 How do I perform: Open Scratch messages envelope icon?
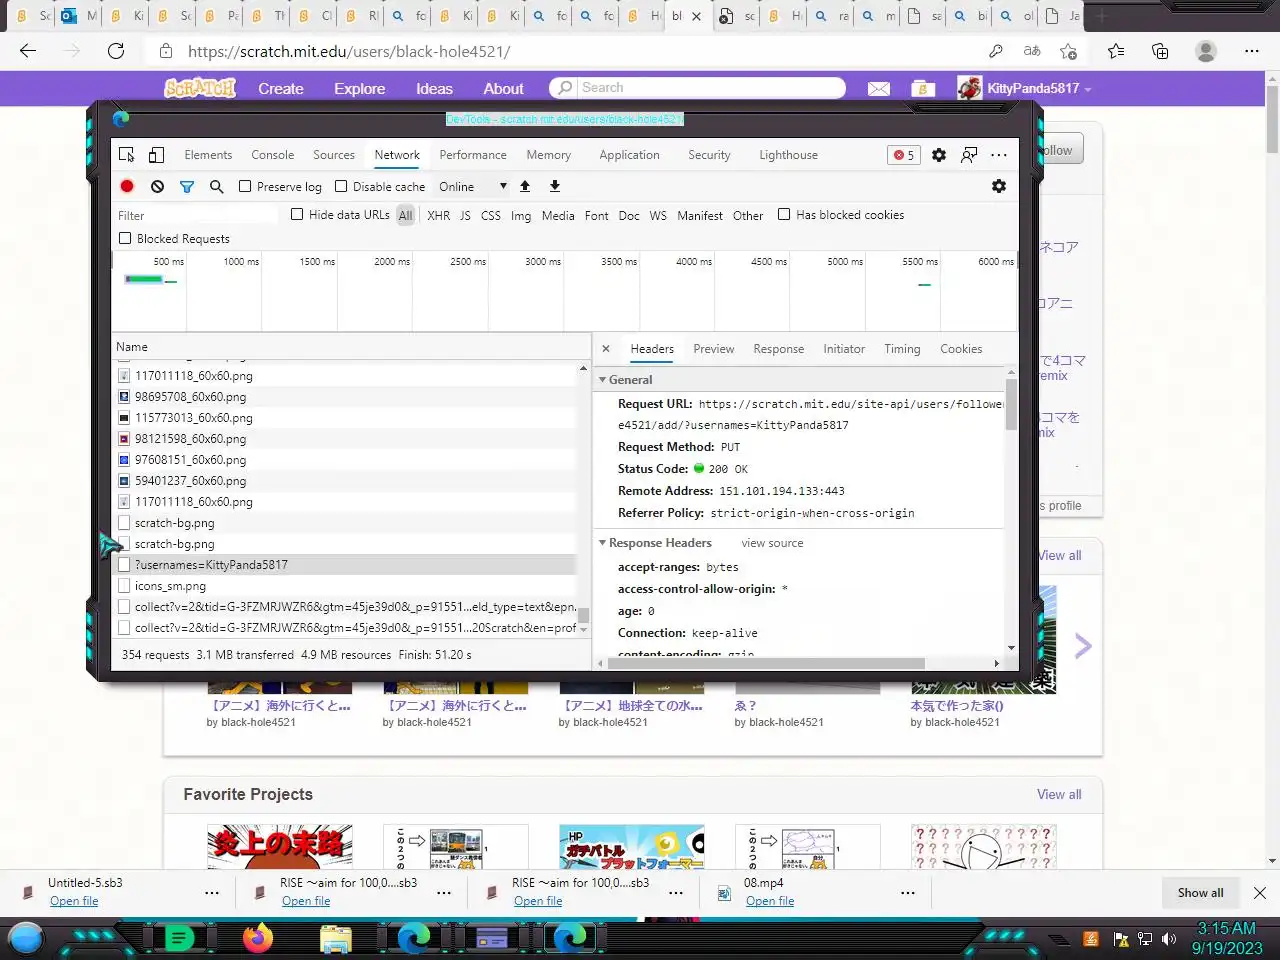879,89
